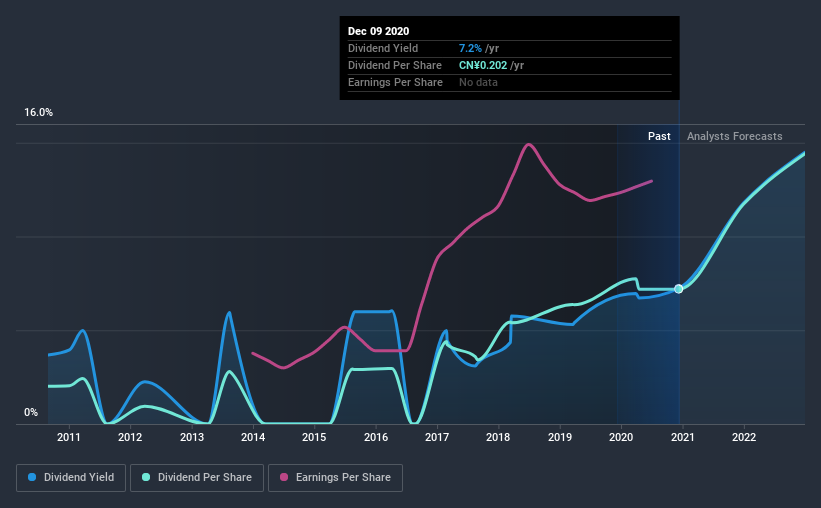Click the 2020 x-axis year label
Viewport: 821px width, 508px height.
[621, 437]
